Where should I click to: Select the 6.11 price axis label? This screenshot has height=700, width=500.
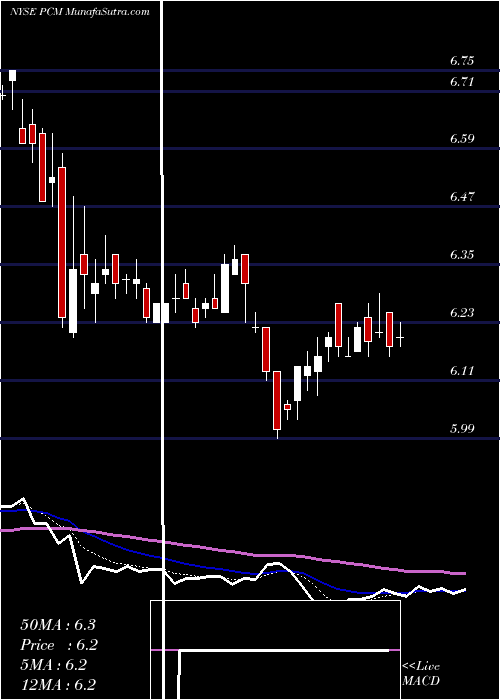(462, 371)
